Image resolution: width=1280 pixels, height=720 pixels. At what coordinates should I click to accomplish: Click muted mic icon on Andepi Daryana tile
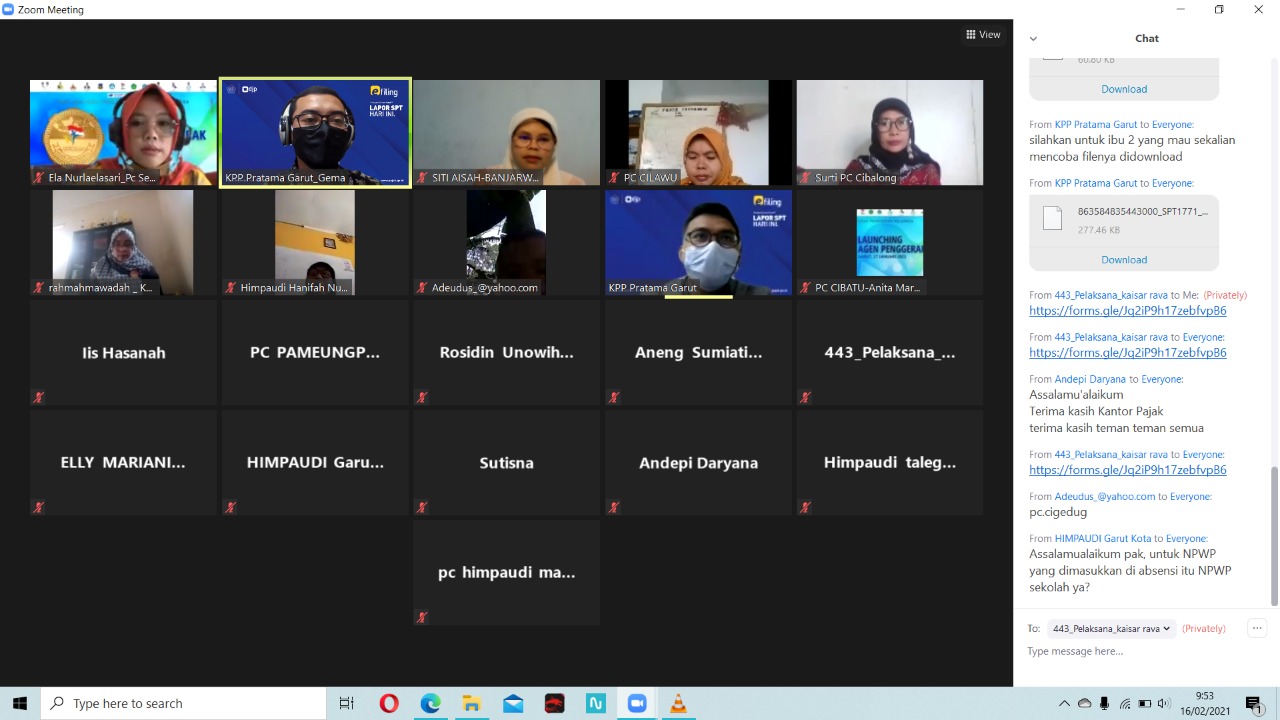pyautogui.click(x=614, y=507)
